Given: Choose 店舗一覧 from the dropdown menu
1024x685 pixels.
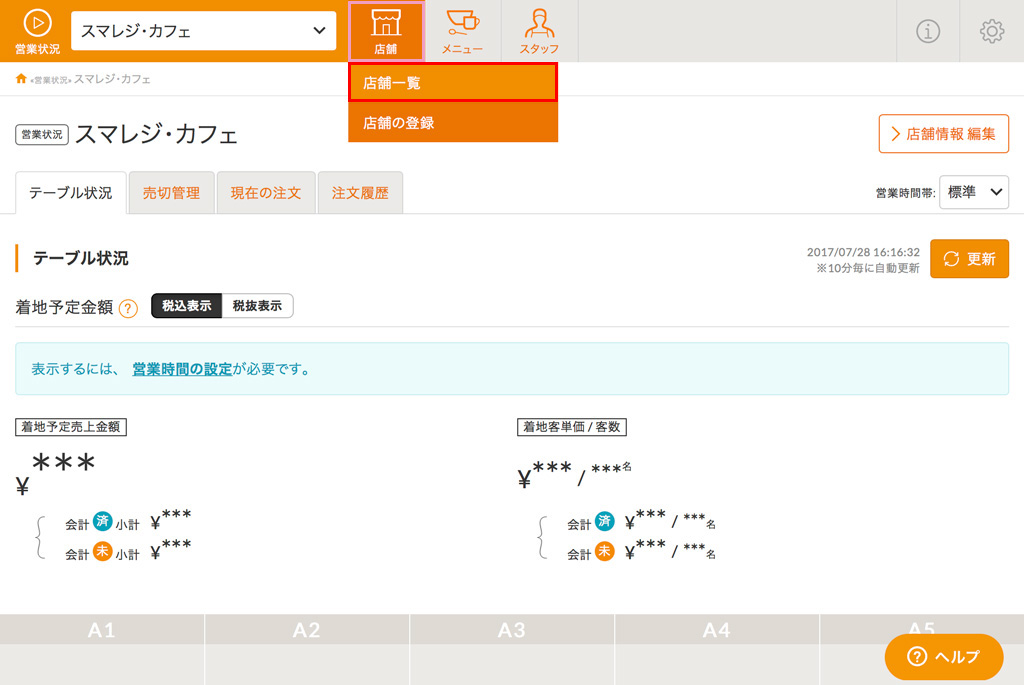Looking at the screenshot, I should click(x=453, y=82).
